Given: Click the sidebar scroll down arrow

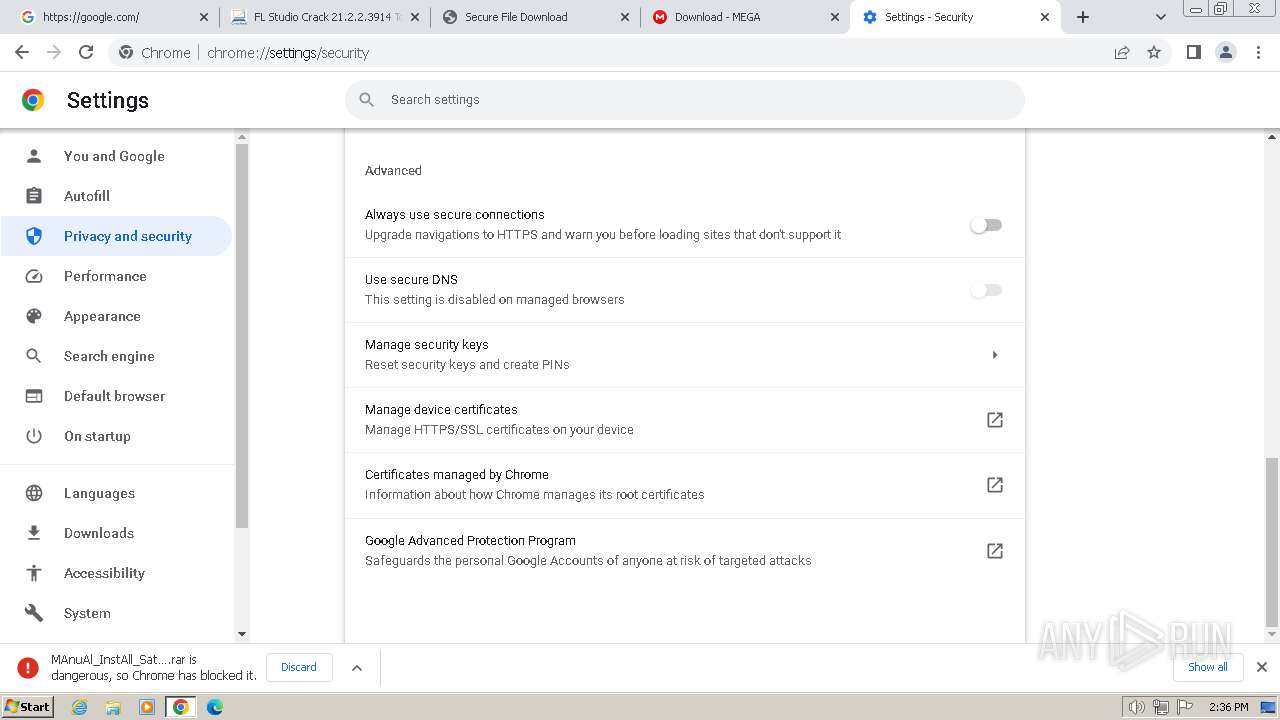Looking at the screenshot, I should 241,634.
